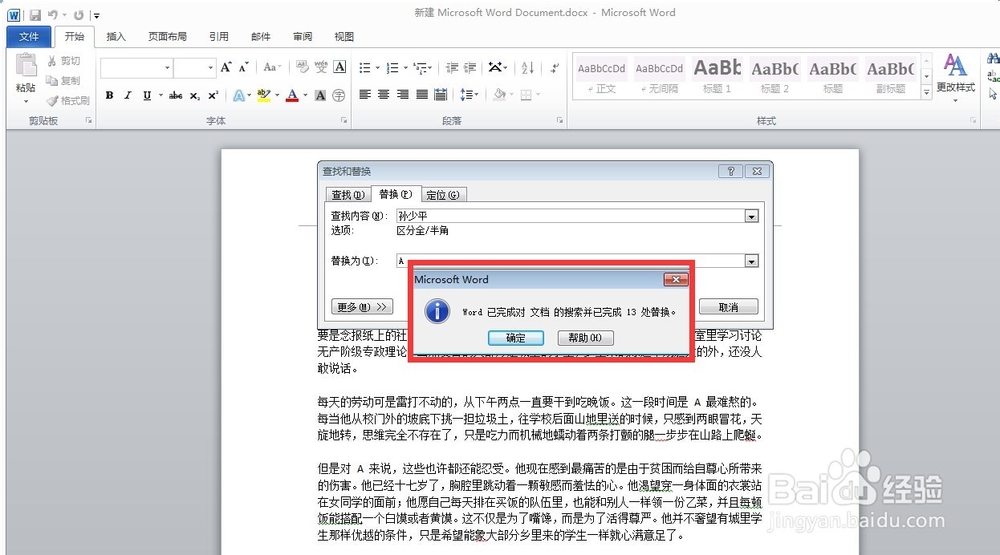Click the Character Shading icon
Image resolution: width=1000 pixels, height=555 pixels.
coord(321,95)
